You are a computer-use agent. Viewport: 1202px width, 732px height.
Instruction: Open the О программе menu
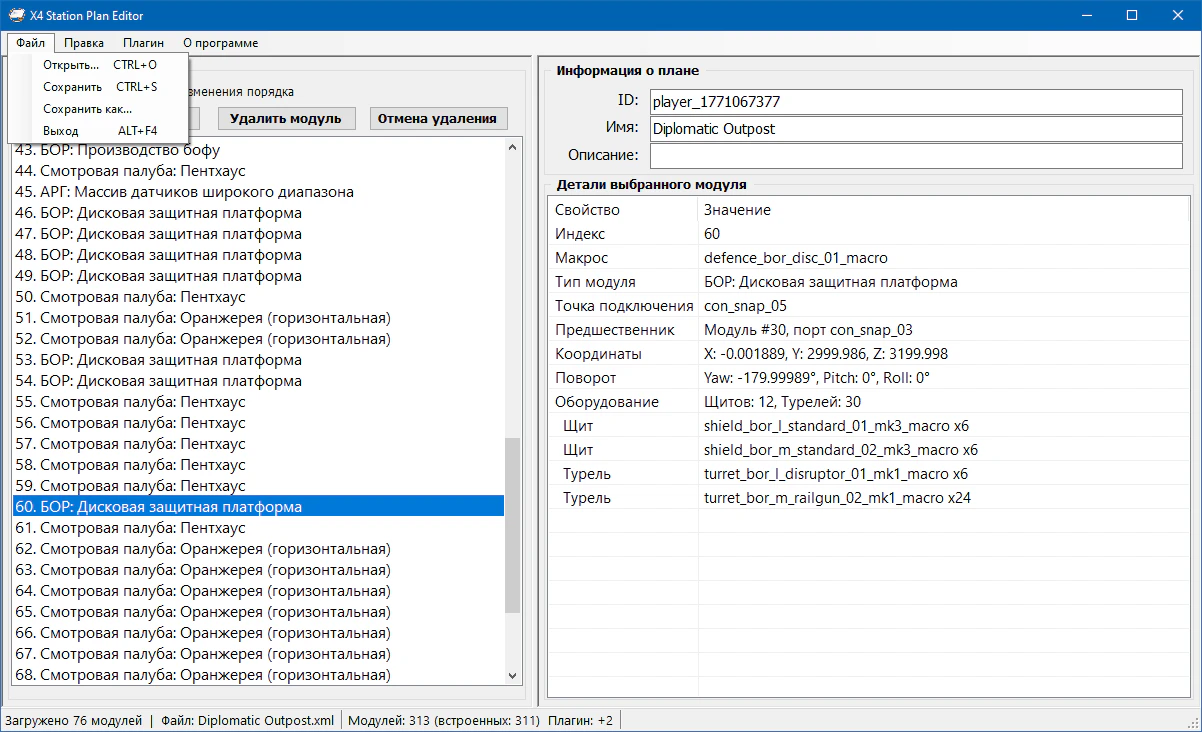[x=220, y=43]
